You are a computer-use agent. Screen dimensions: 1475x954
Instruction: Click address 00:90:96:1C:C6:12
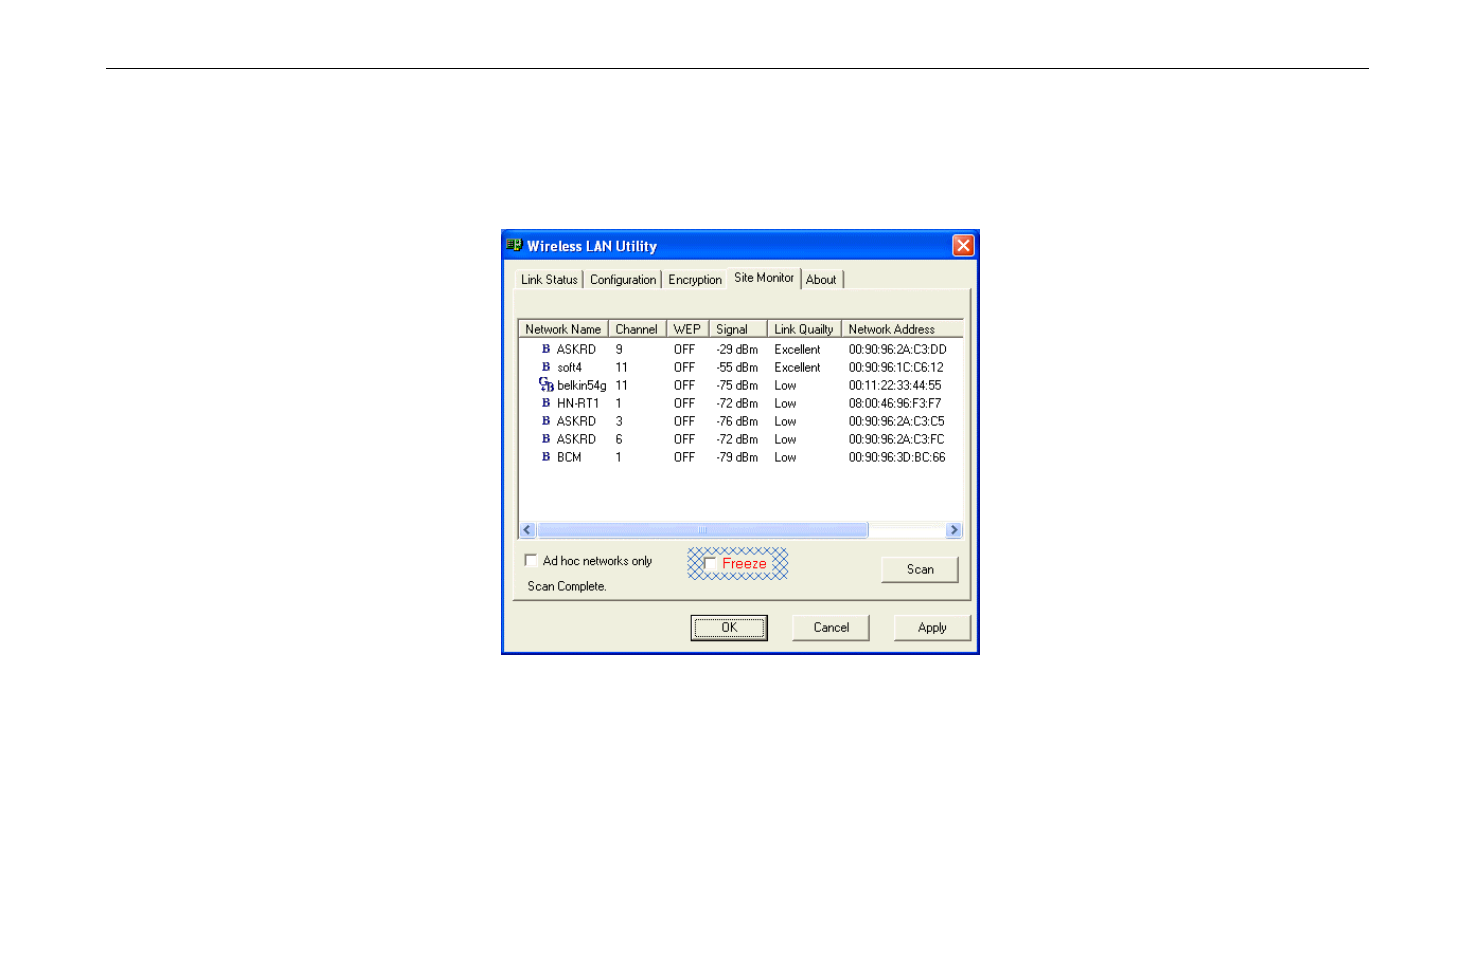[x=896, y=368]
